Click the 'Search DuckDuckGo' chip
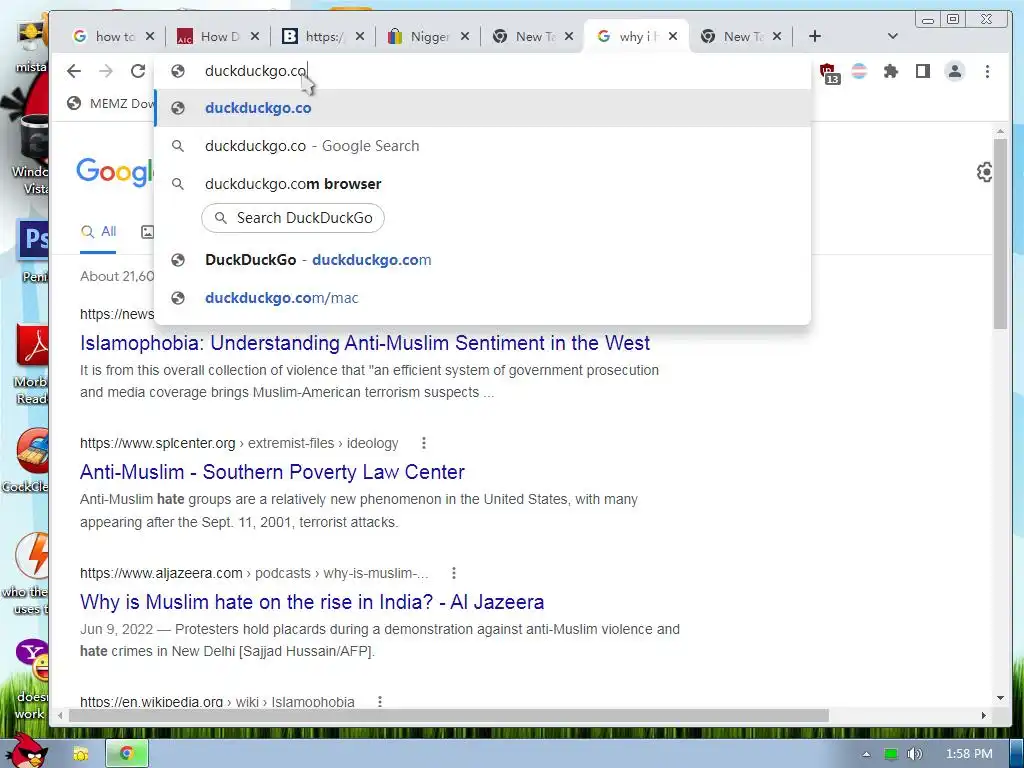 (x=293, y=218)
